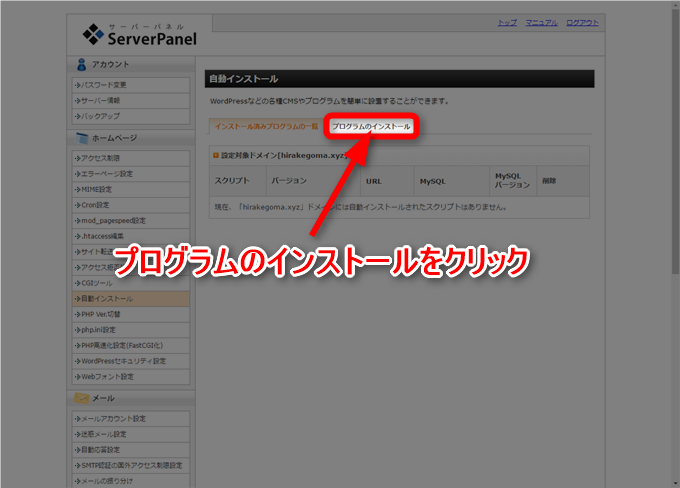680x488 pixels.
Task: Open CGIツール
Action: coord(131,283)
